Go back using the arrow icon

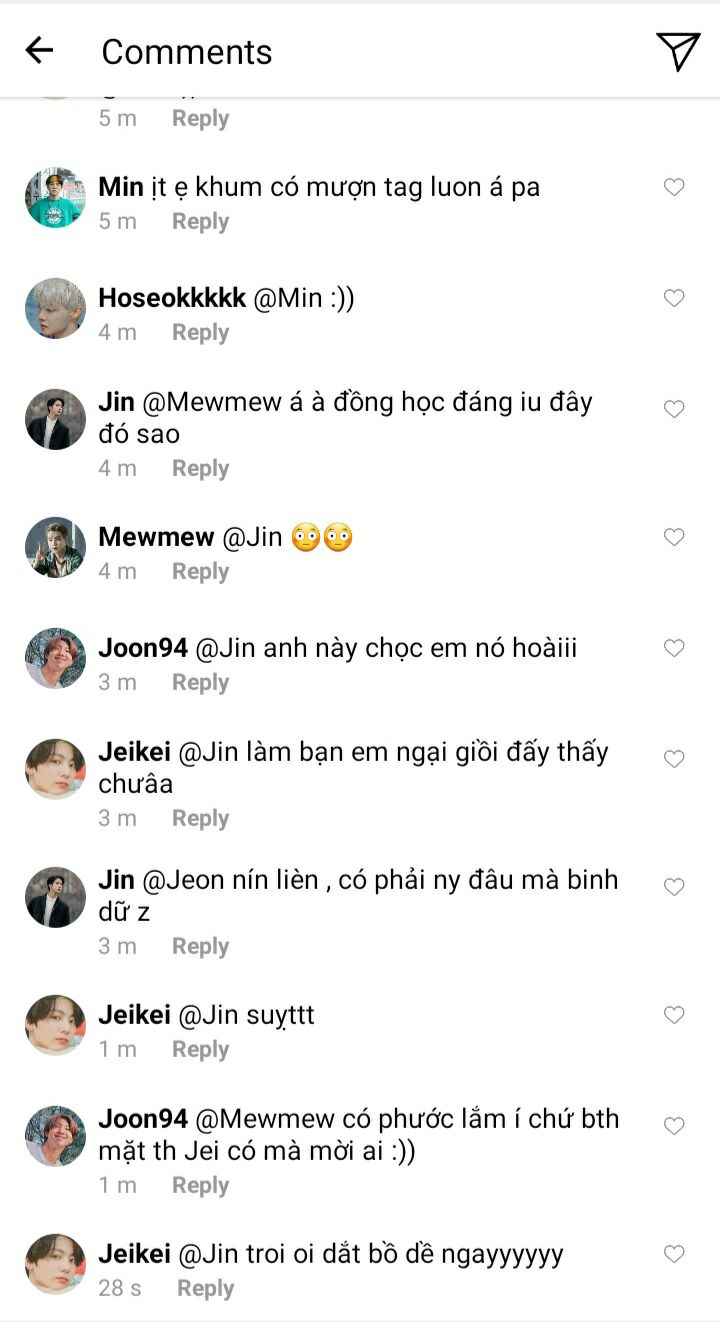[x=39, y=51]
